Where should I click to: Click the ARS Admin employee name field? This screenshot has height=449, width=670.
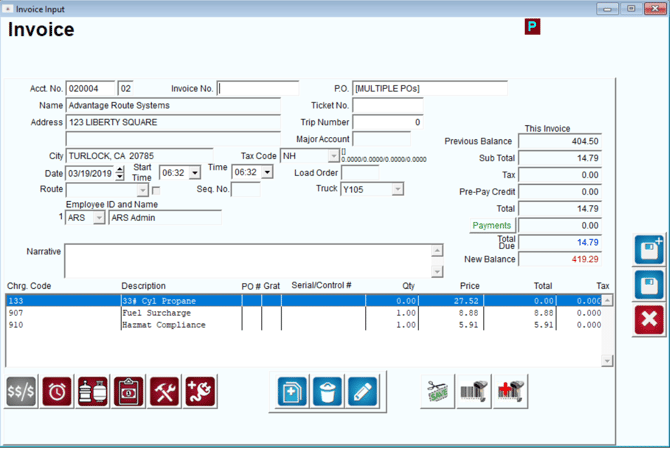(x=165, y=217)
